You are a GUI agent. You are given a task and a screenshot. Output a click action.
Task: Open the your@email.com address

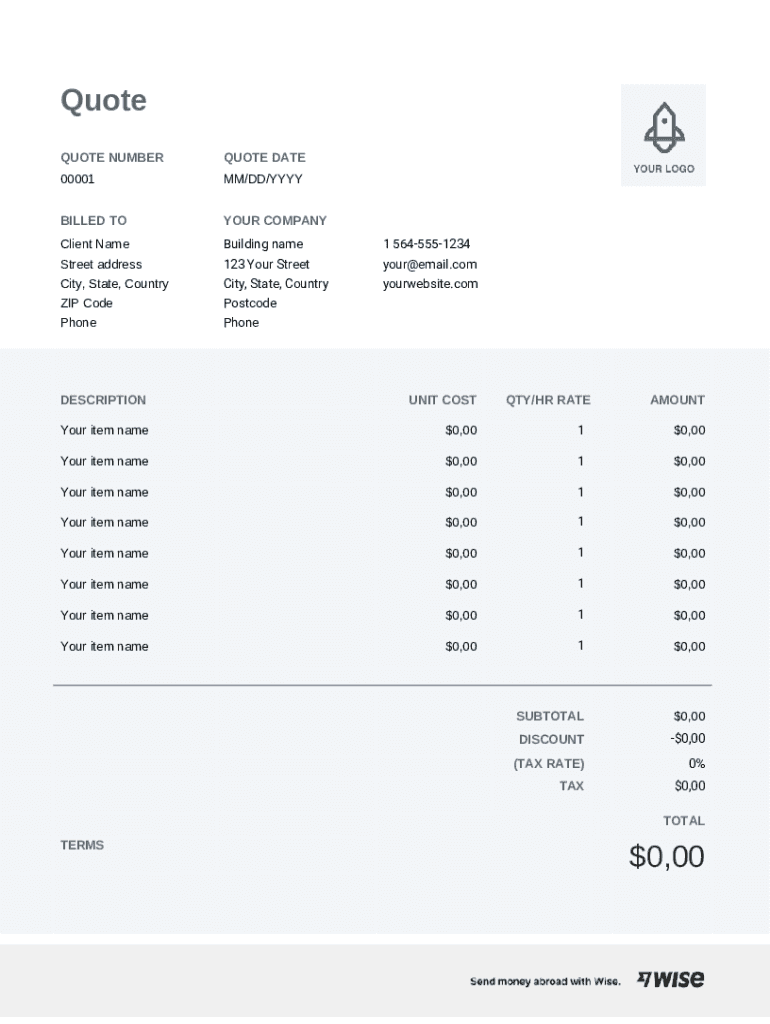click(430, 264)
